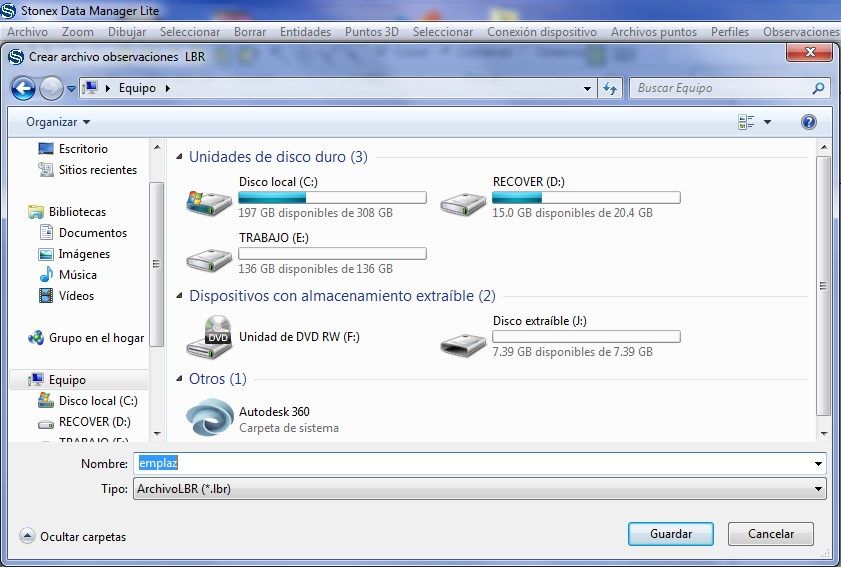The image size is (841, 567).
Task: Click 197 GB disponibles de 308 GB text
Action: [315, 213]
